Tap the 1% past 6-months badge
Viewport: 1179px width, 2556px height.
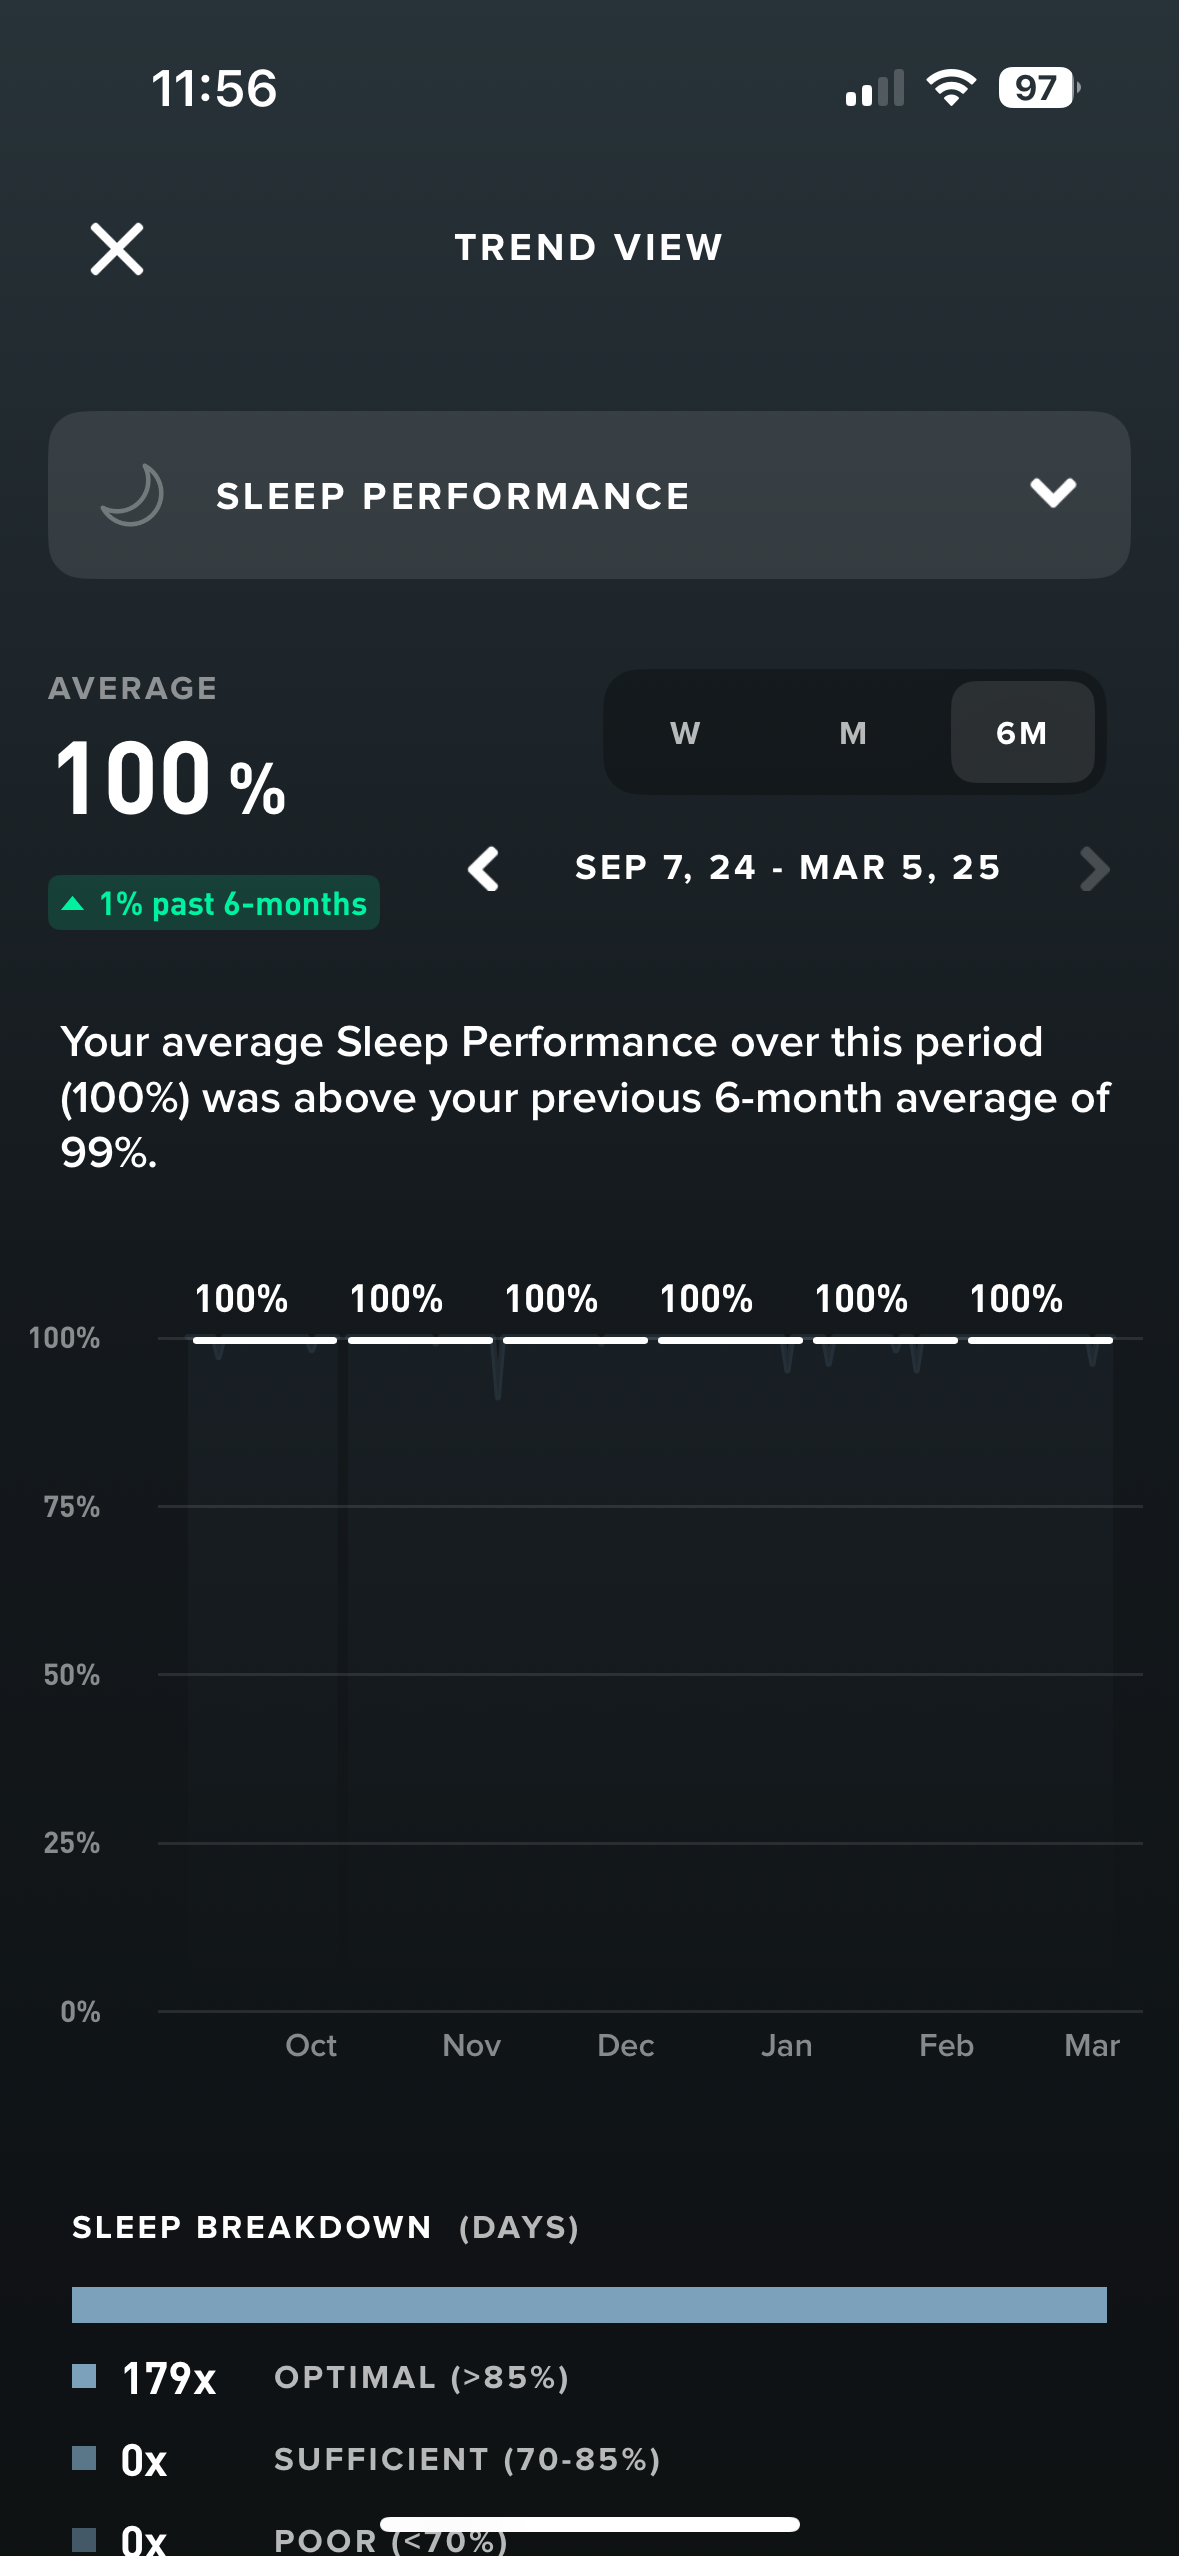[214, 903]
